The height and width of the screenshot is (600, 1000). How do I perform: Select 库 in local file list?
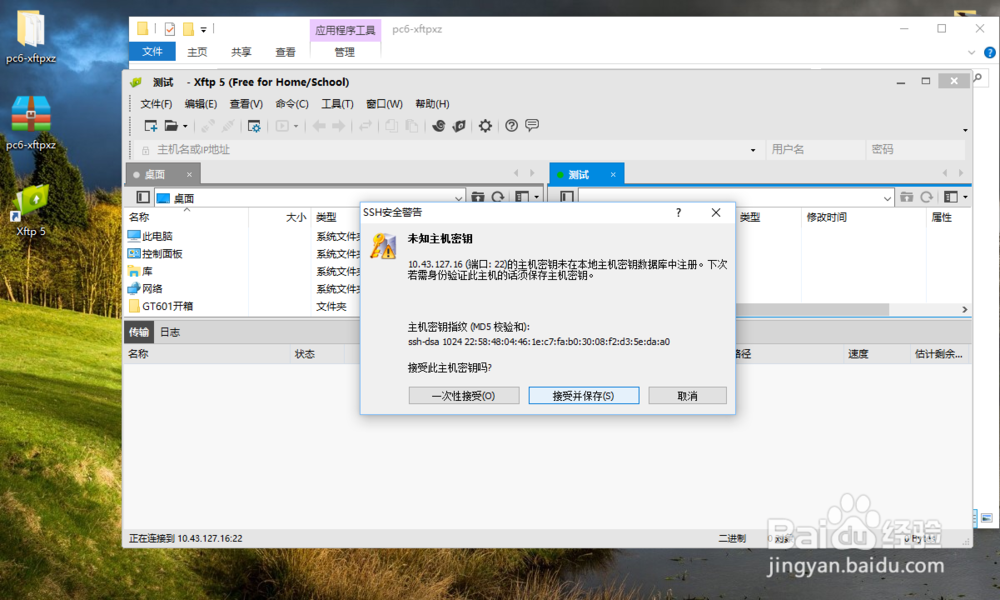click(x=140, y=271)
